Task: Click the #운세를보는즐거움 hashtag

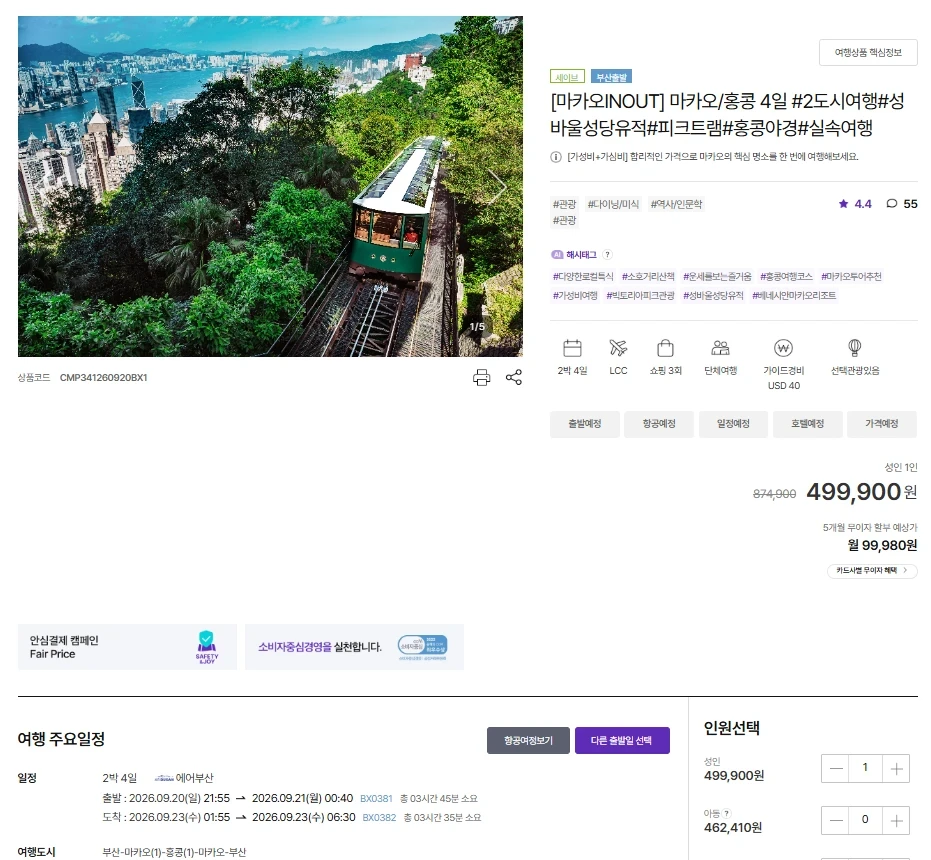Action: click(x=717, y=277)
